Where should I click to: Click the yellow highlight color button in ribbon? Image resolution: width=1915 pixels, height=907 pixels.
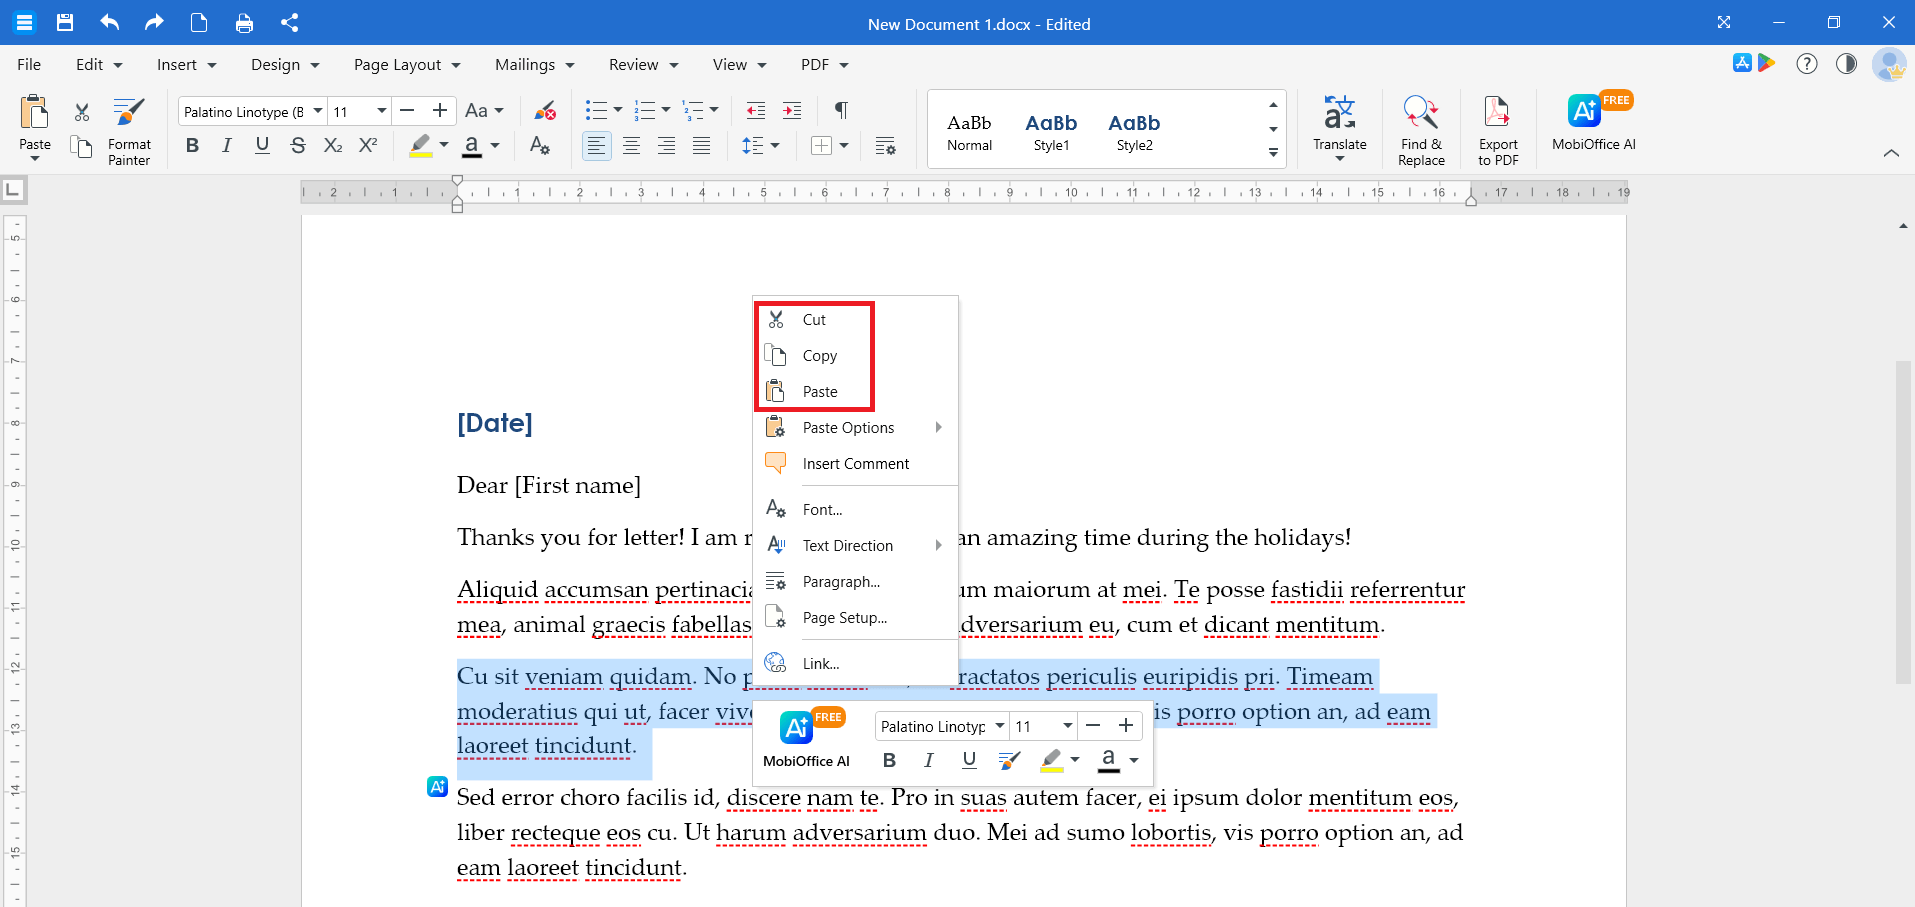tap(421, 146)
